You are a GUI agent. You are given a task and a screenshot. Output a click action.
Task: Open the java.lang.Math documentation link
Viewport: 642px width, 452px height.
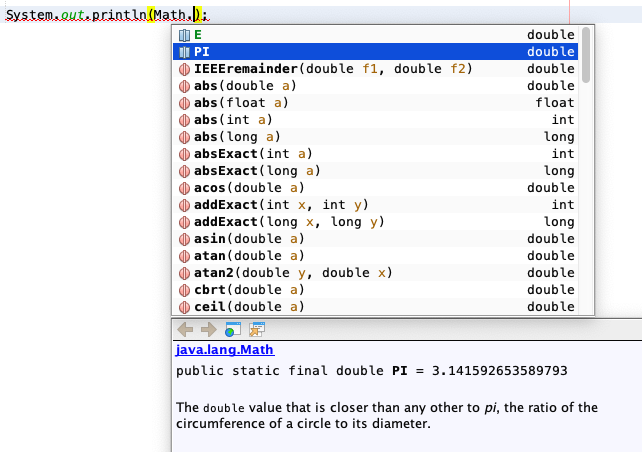coord(225,350)
